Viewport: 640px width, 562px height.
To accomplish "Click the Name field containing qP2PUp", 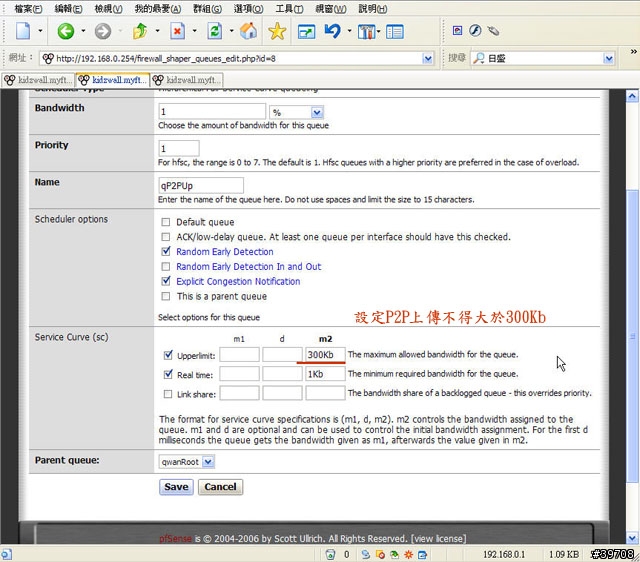I will point(201,185).
